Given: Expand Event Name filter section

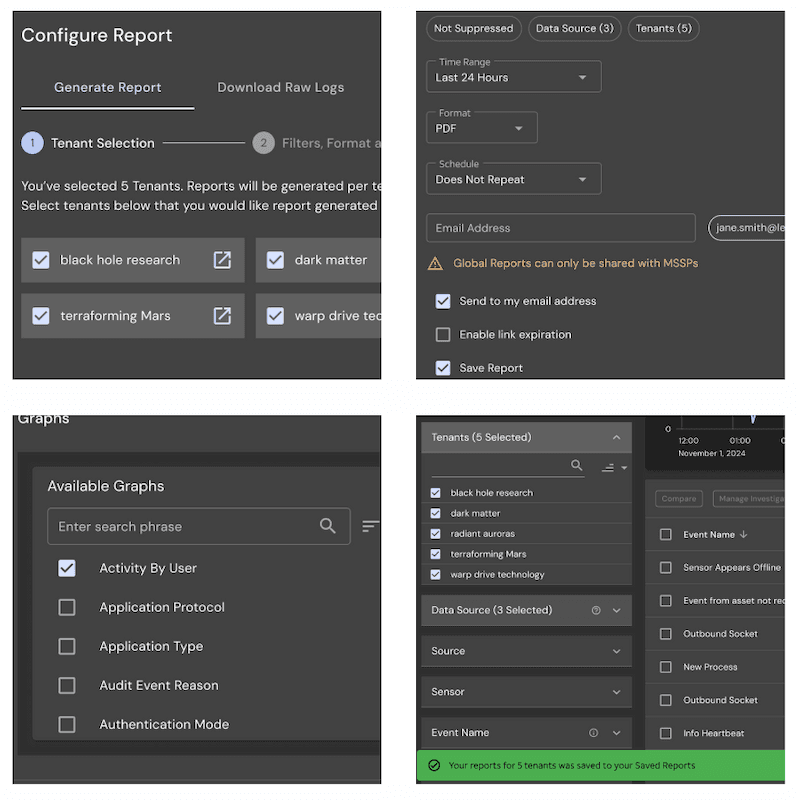Looking at the screenshot, I should pos(527,733).
